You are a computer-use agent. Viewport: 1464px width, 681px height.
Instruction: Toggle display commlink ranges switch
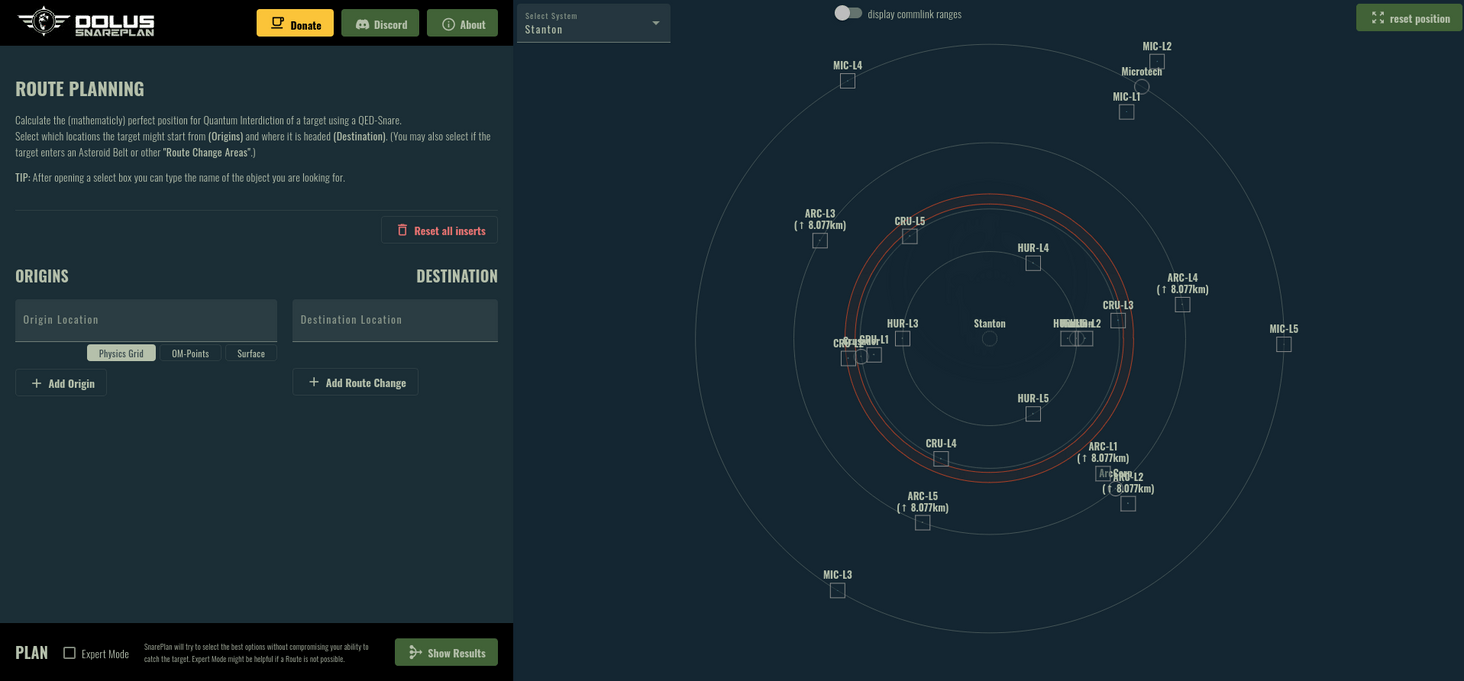coord(848,14)
